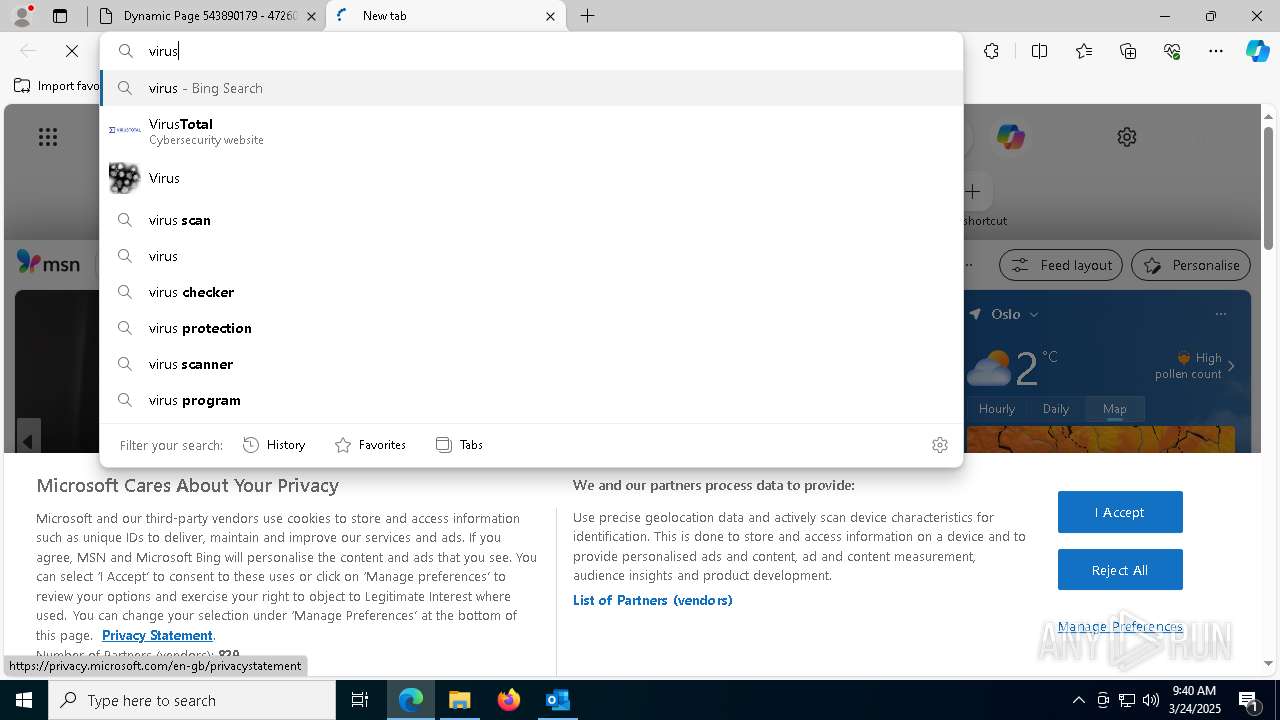Filter search by History

pyautogui.click(x=275, y=445)
